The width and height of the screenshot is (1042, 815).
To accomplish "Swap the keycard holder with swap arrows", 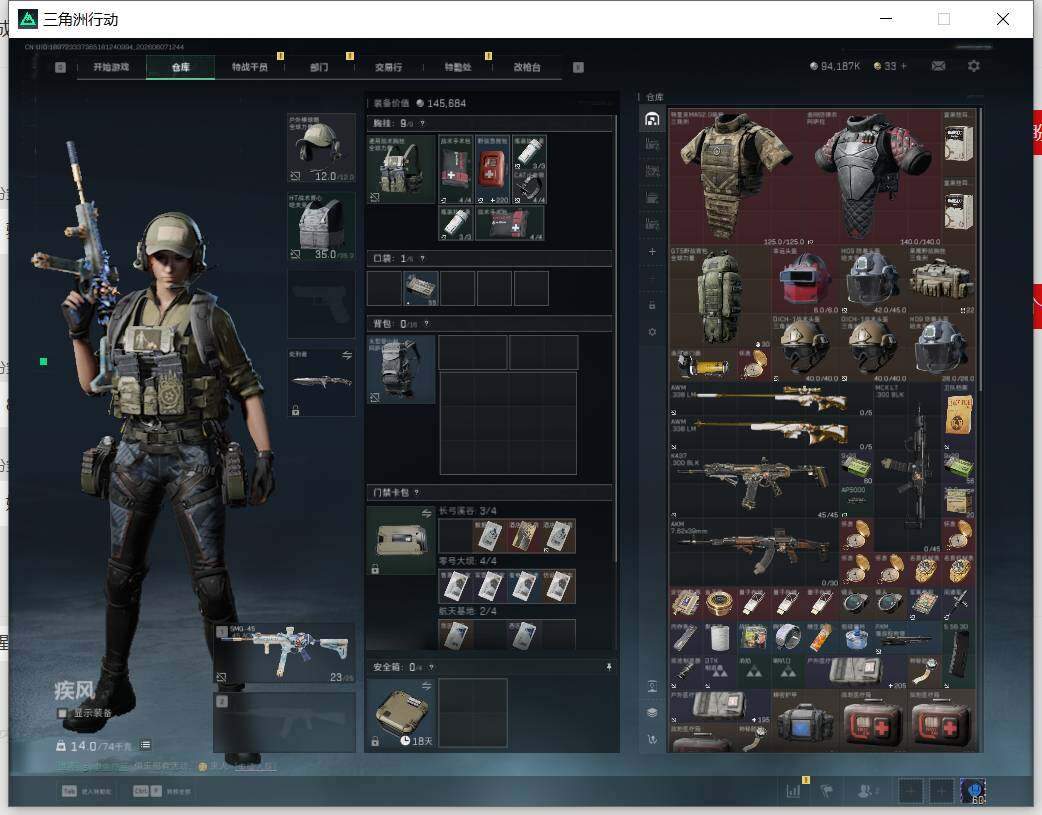I will click(427, 513).
